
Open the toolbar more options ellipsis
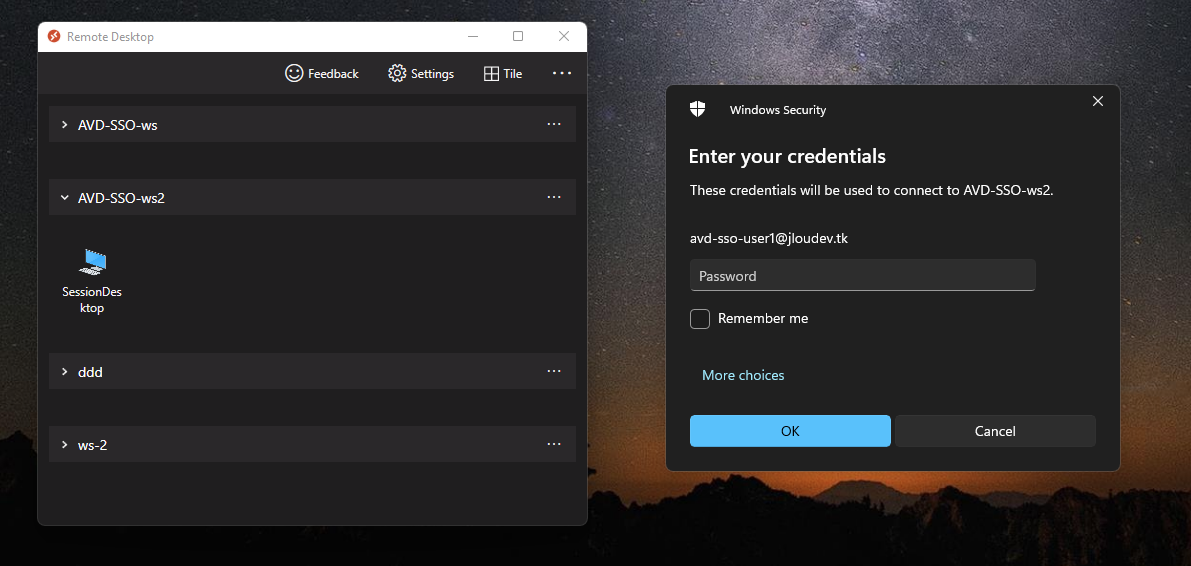pos(562,73)
